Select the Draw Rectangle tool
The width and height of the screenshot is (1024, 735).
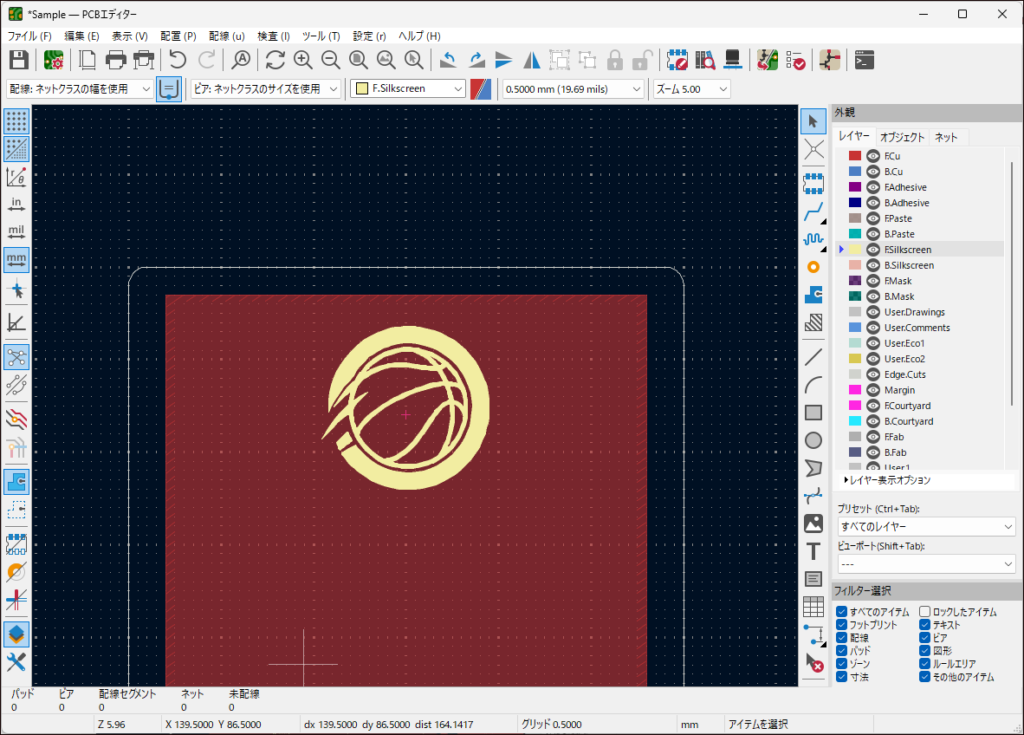coord(814,412)
